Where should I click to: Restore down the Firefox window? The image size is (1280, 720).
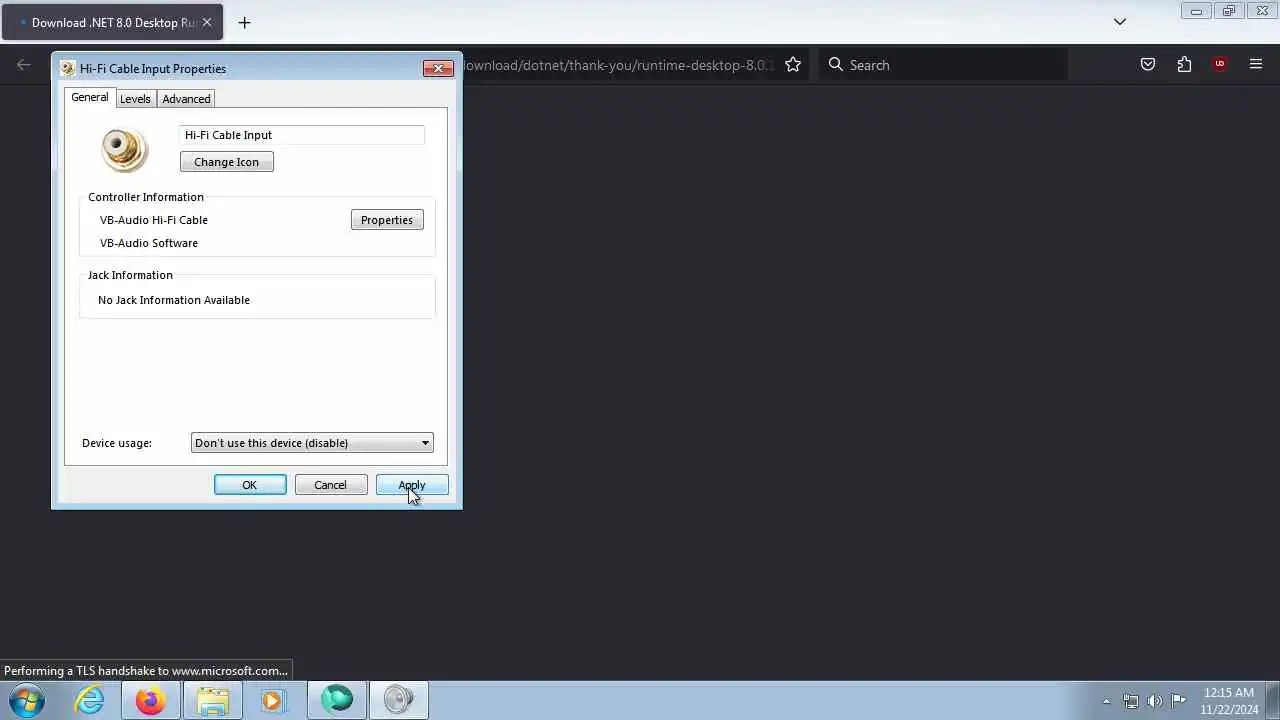(1229, 11)
